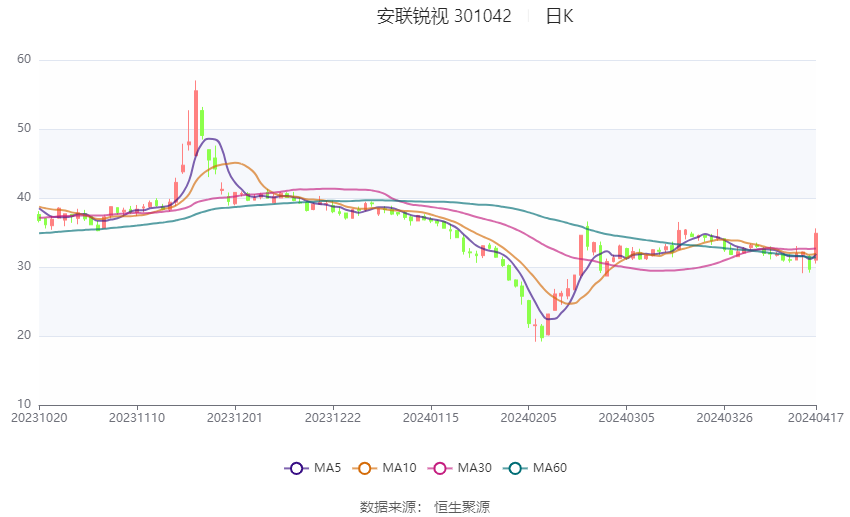
Task: Toggle the MA30 legend series
Action: [x=460, y=468]
